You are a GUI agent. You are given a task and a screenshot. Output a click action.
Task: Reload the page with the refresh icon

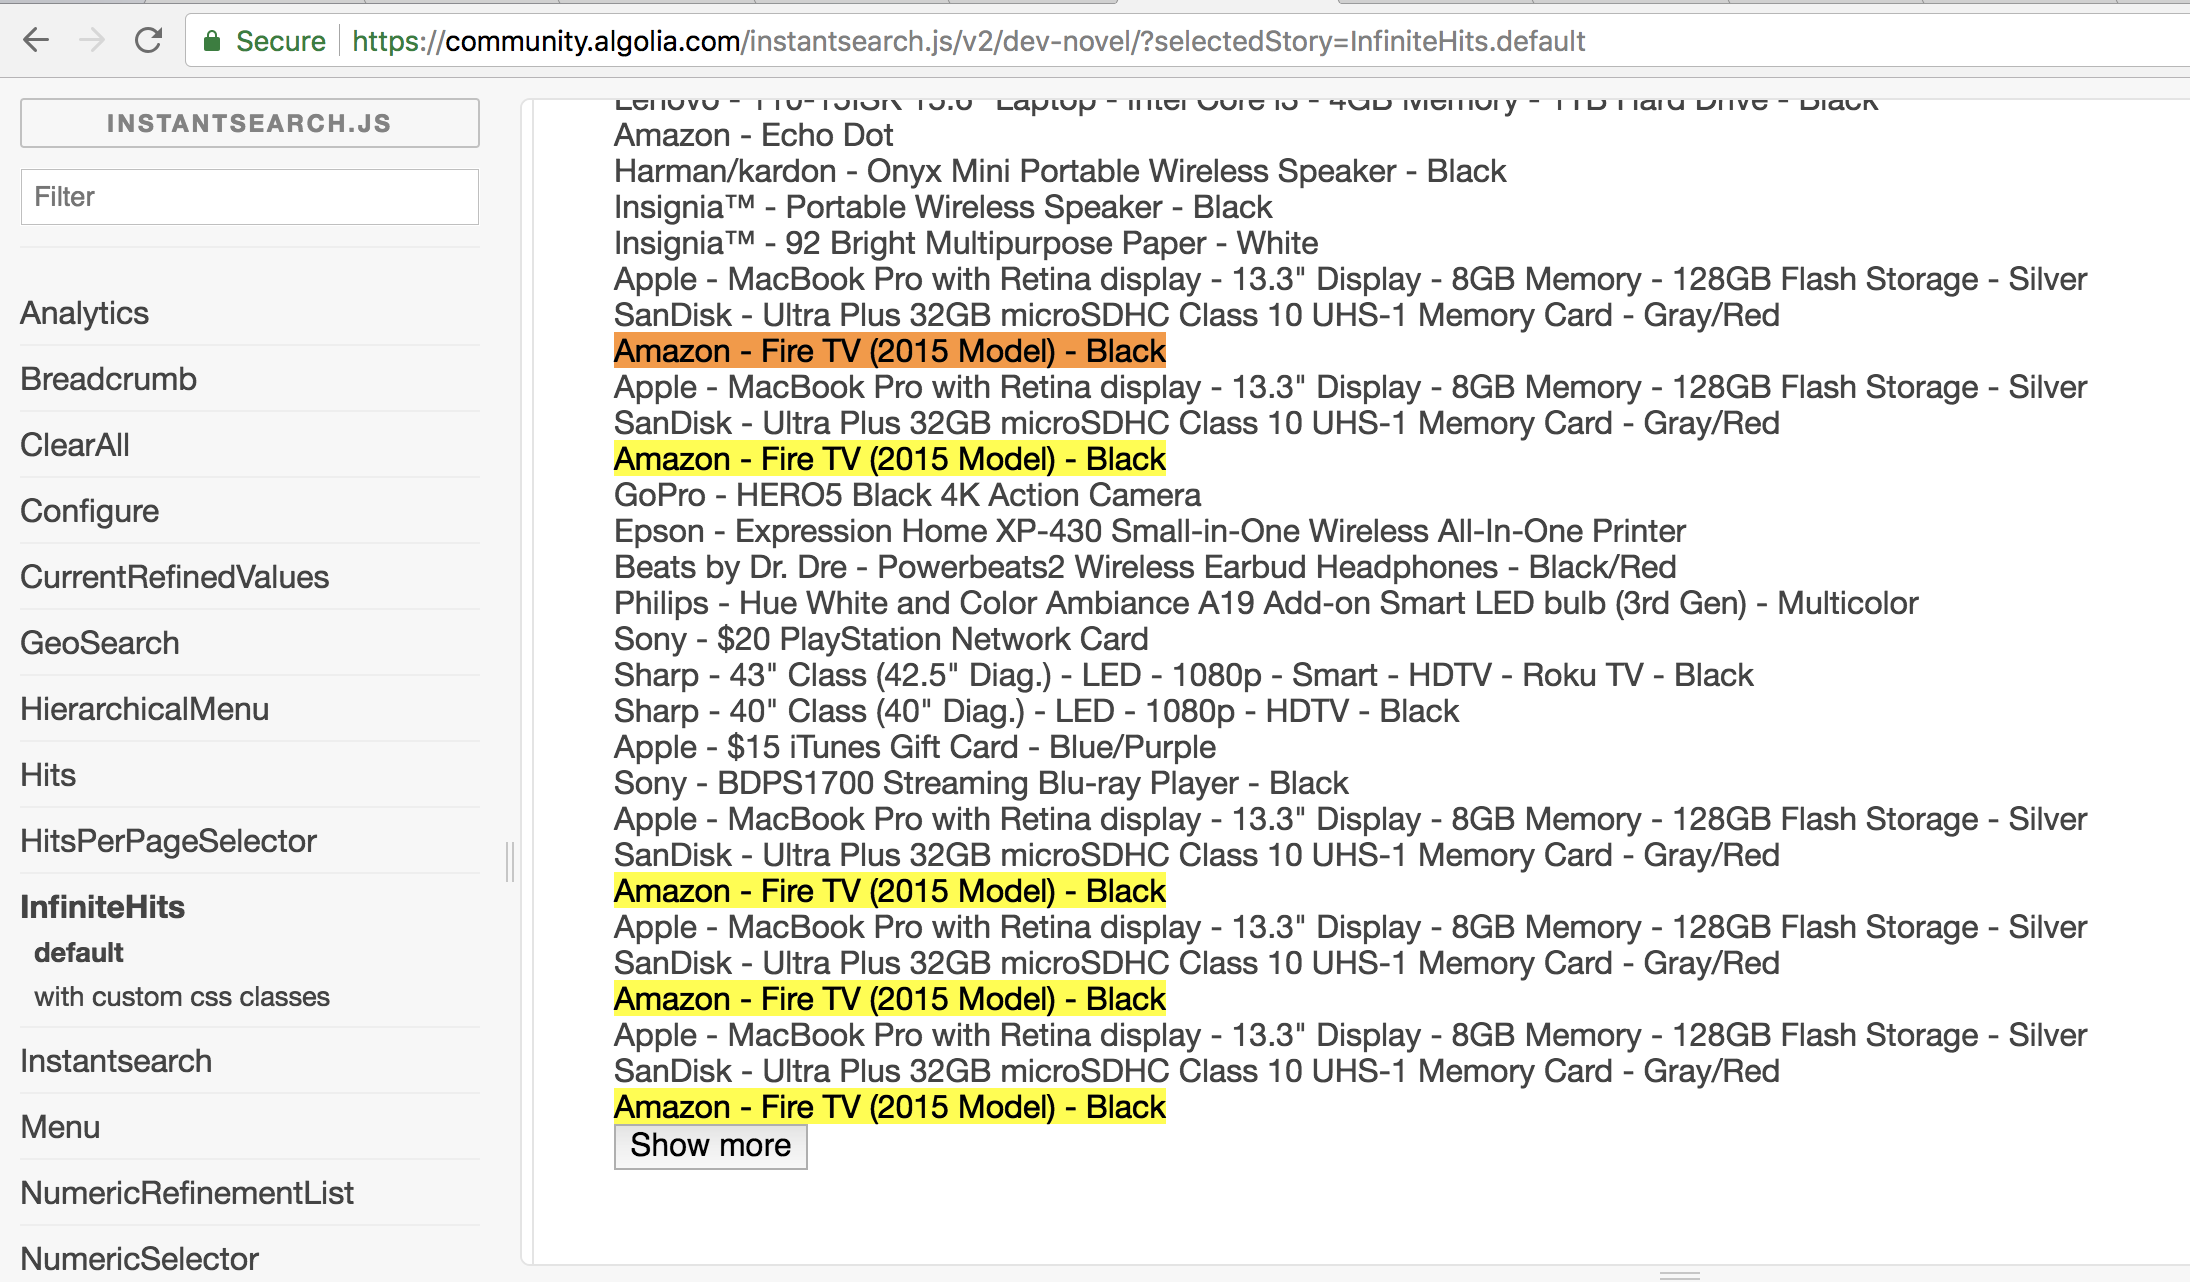click(x=148, y=41)
